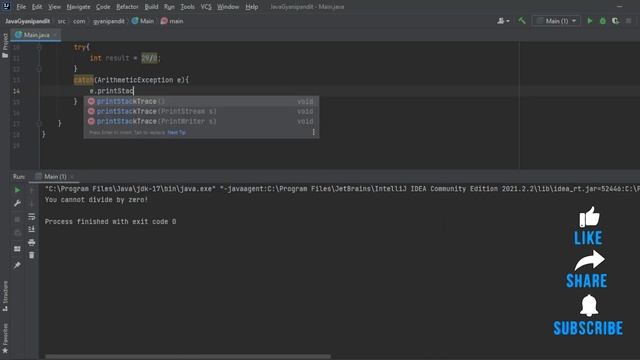
Task: Click the Build project hammer icon
Action: pyautogui.click(x=522, y=20)
